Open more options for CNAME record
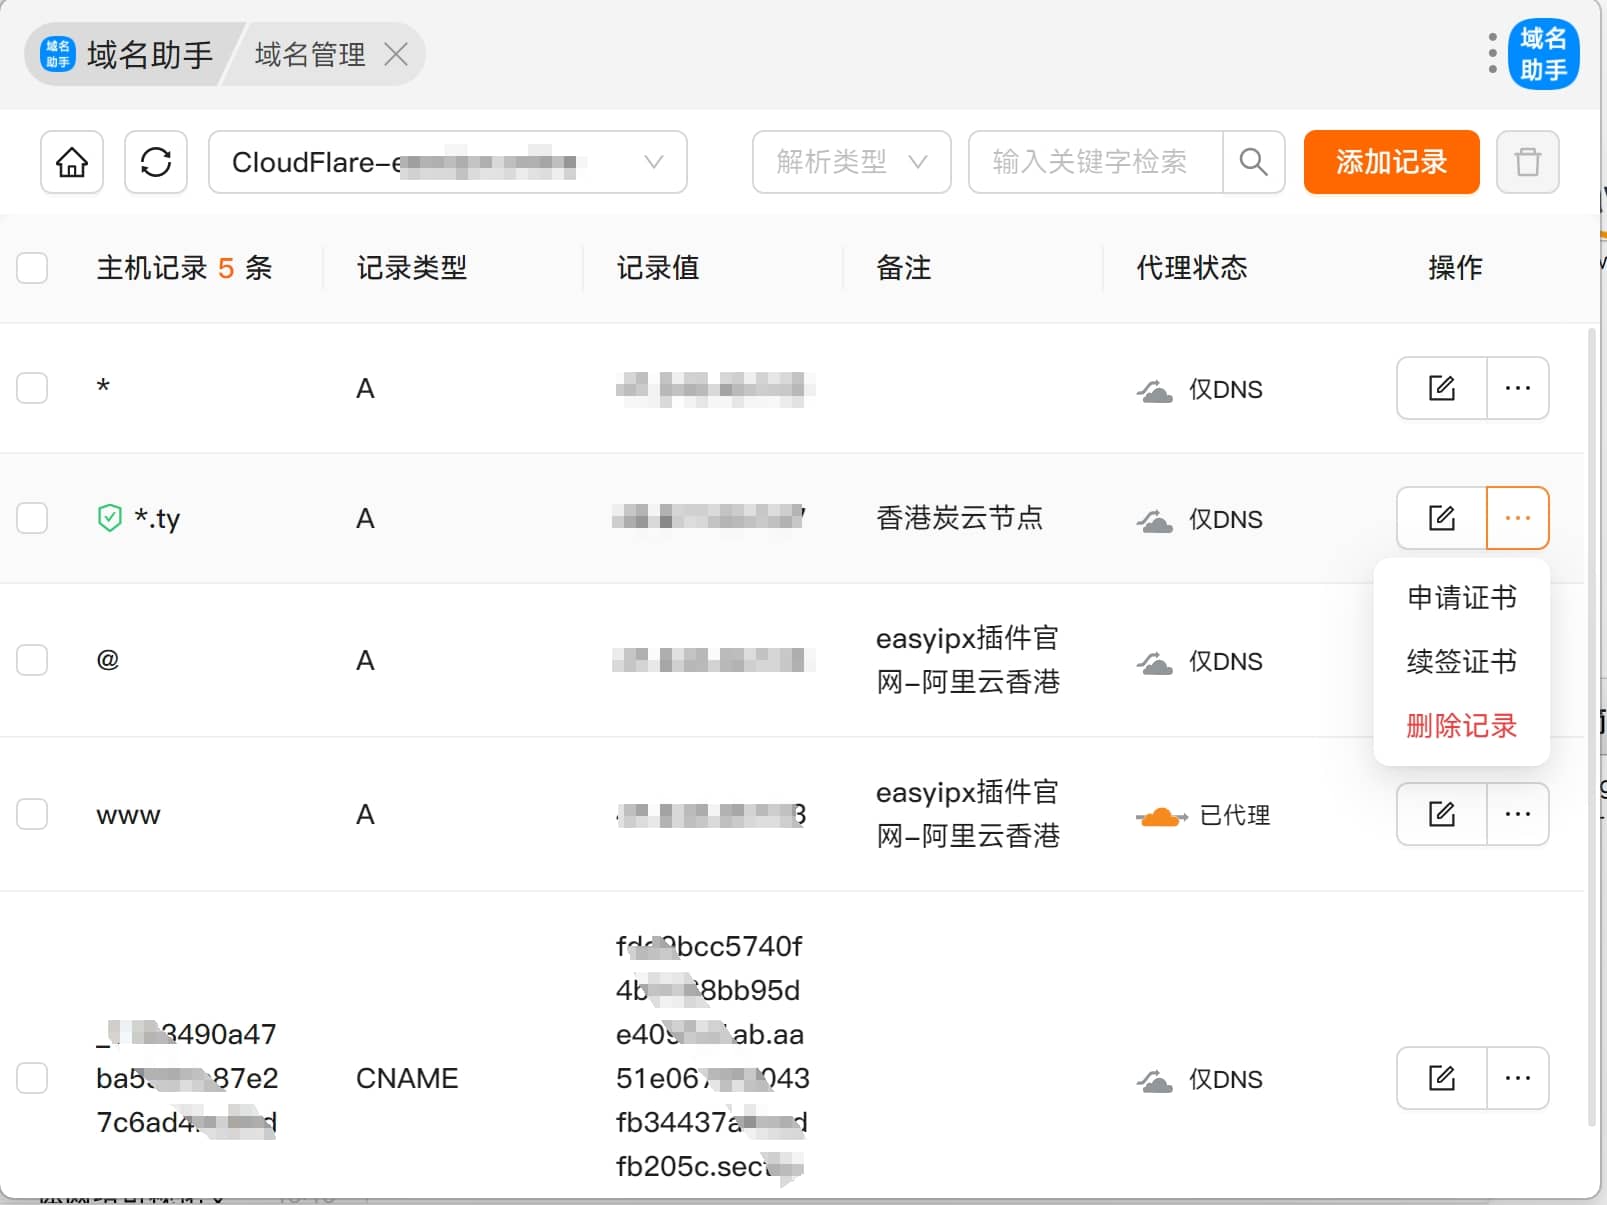Screen dimensions: 1607x1205 pyautogui.click(x=1517, y=1078)
